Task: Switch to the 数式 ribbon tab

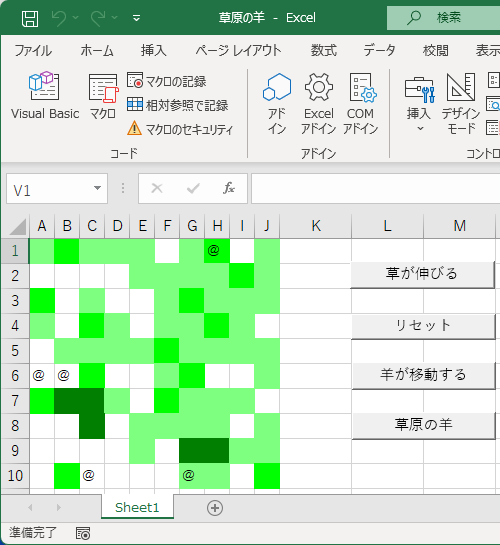Action: (x=323, y=51)
